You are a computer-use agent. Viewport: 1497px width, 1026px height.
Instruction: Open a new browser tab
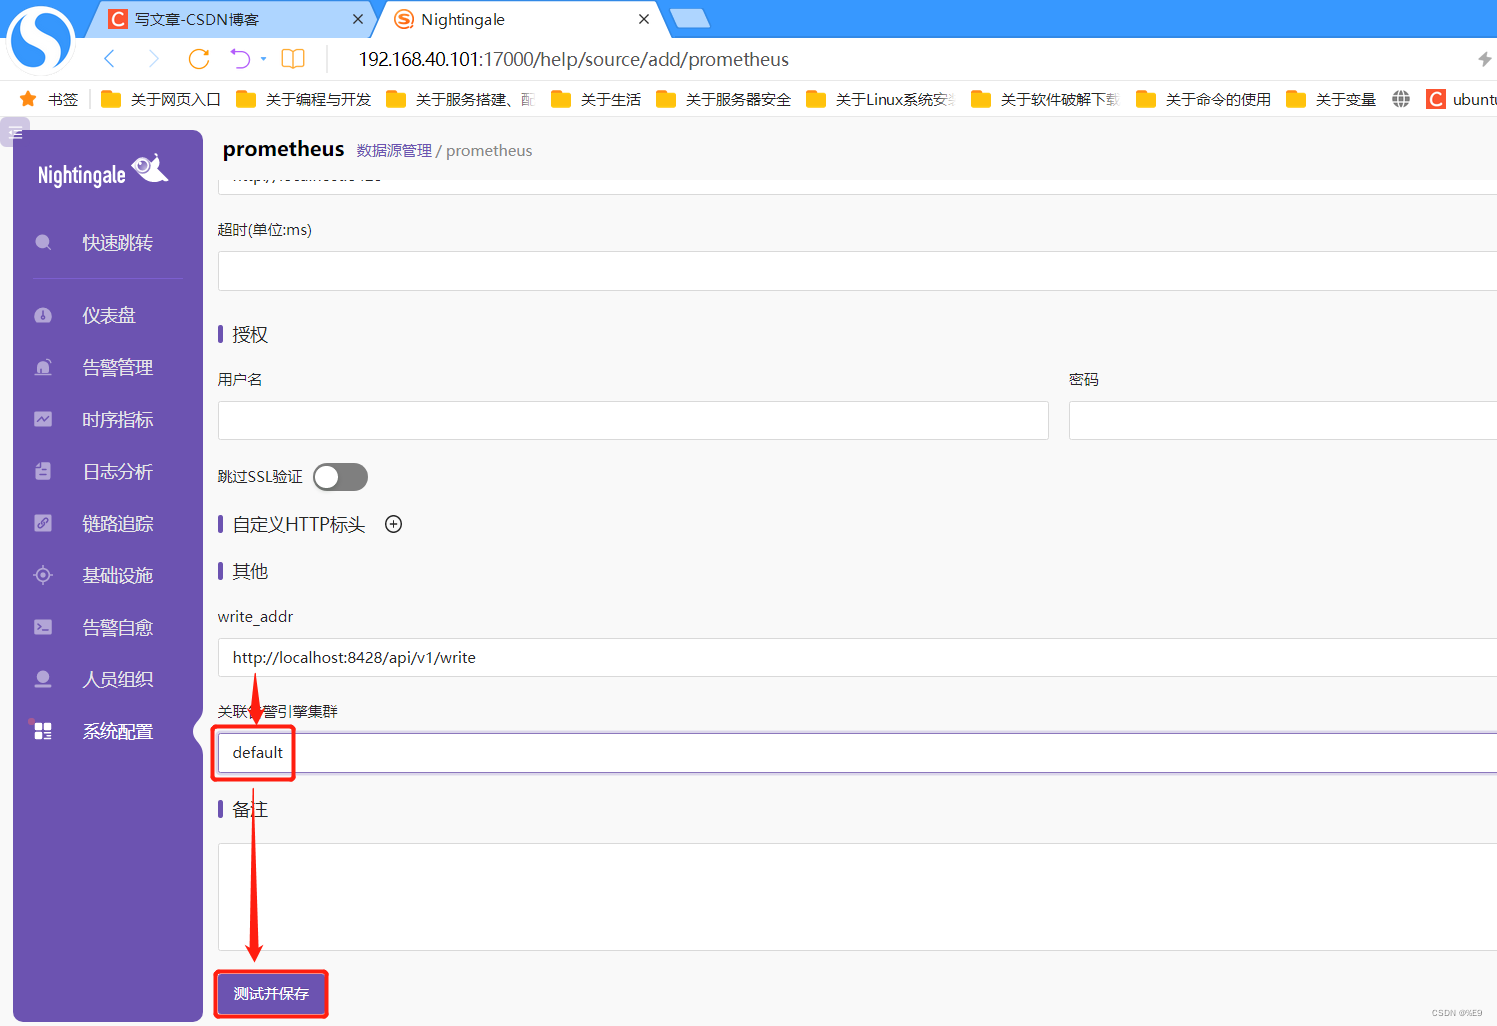coord(690,18)
